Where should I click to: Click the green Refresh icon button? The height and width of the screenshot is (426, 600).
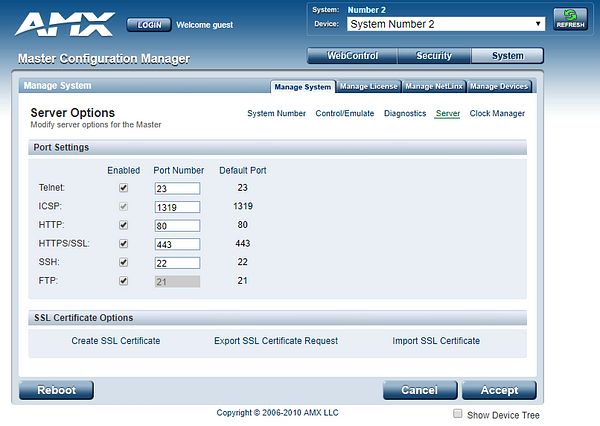(x=570, y=19)
